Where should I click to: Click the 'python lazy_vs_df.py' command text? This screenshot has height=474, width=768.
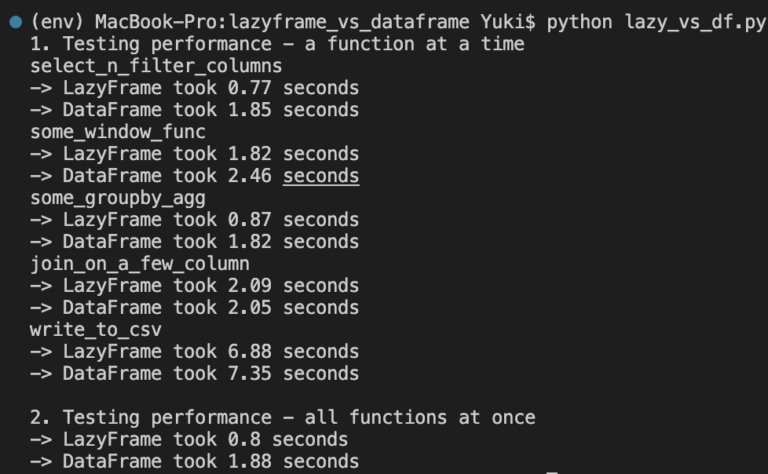point(656,23)
